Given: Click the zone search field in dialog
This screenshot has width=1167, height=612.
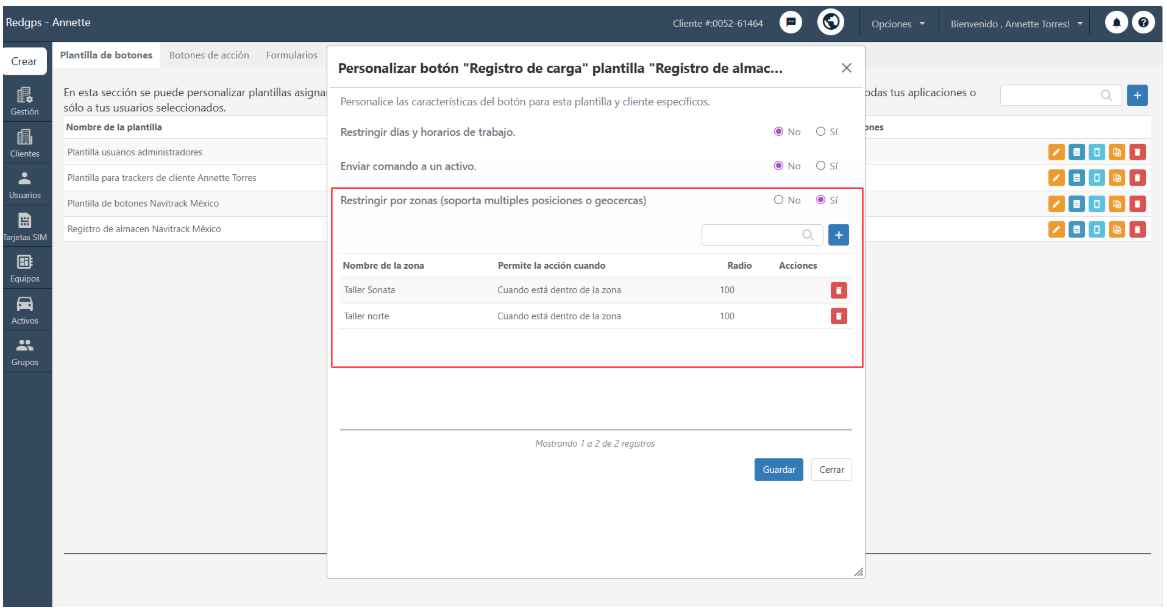Looking at the screenshot, I should point(762,235).
